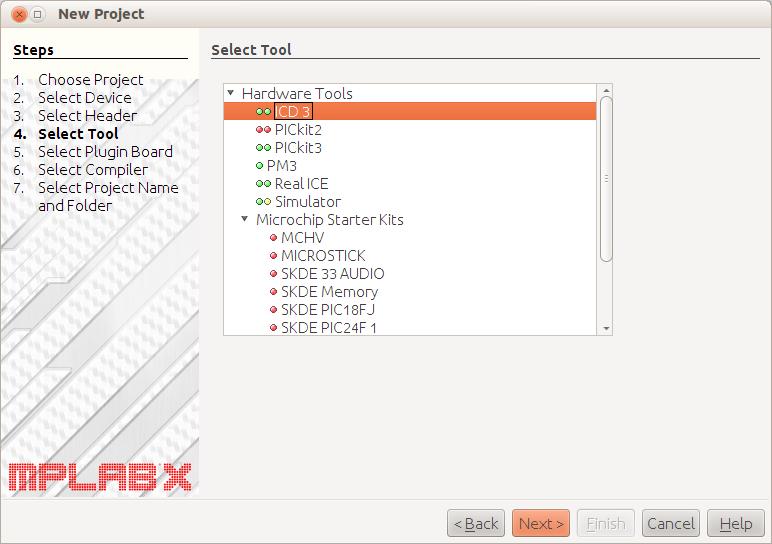The image size is (772, 544).
Task: Click the red dot beside SKDE PIC24F 1
Action: pyautogui.click(x=274, y=327)
